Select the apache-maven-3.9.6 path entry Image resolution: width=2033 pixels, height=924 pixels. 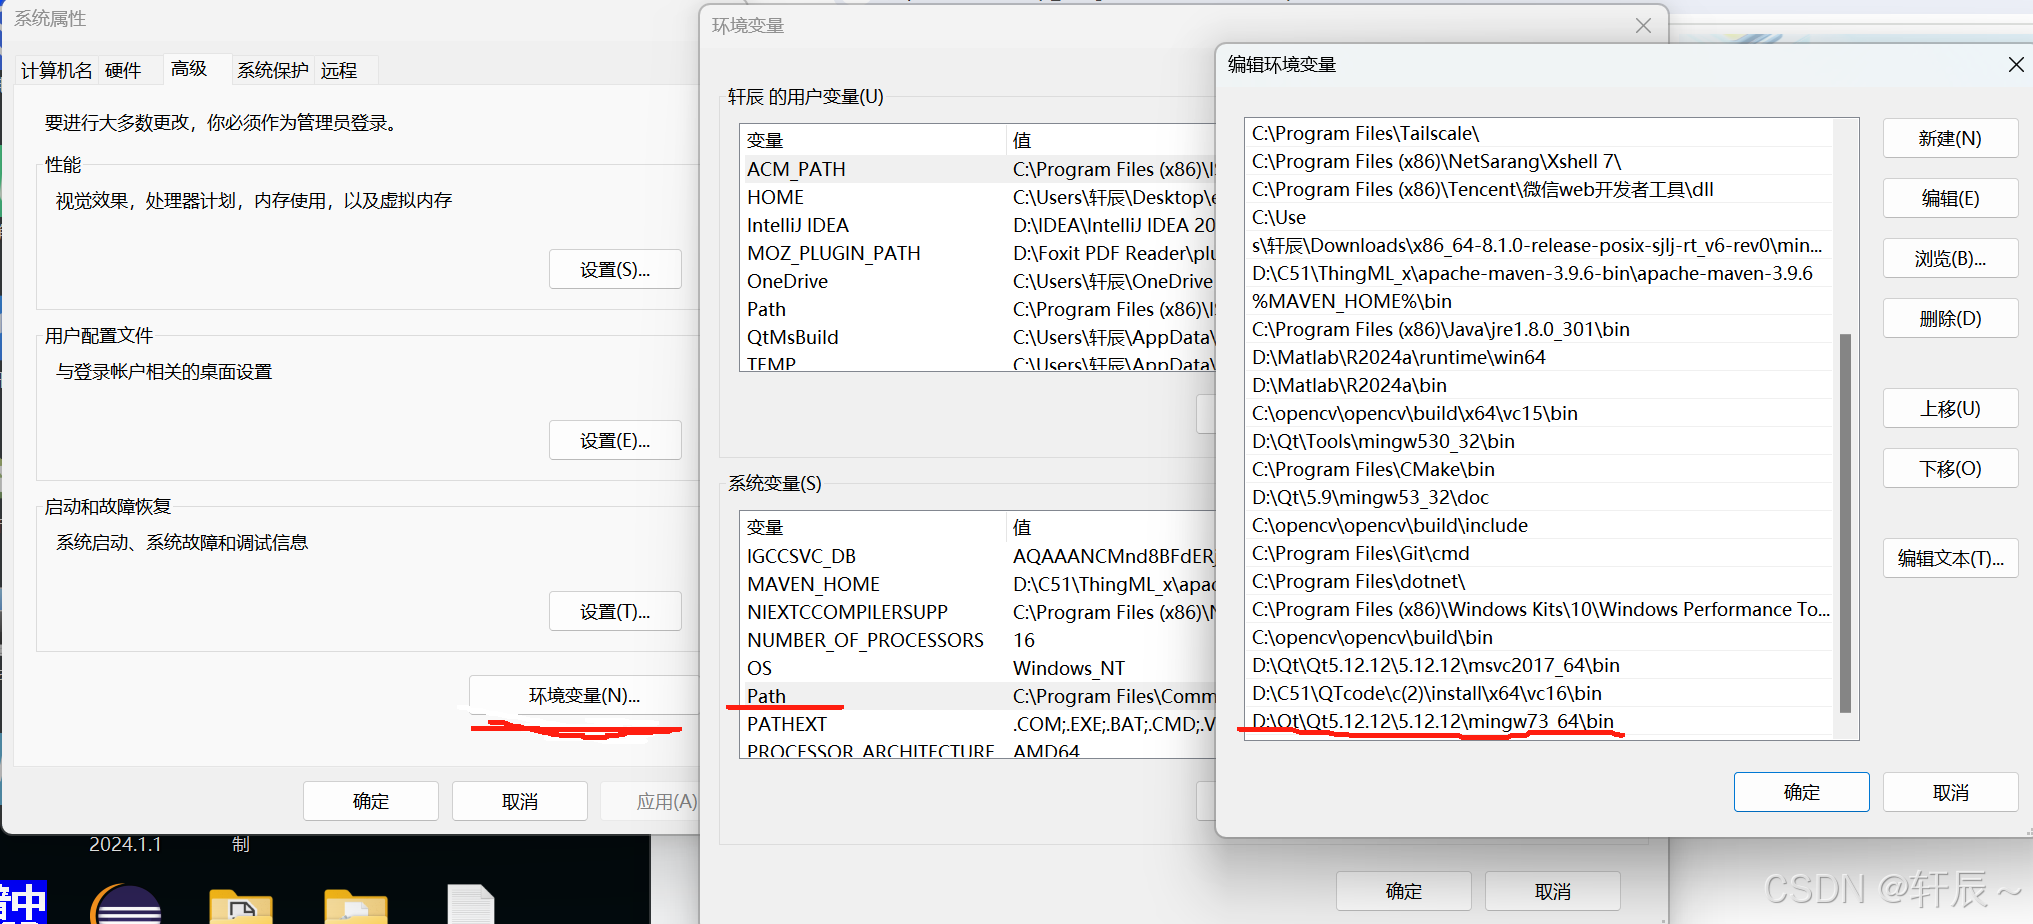click(x=1539, y=273)
